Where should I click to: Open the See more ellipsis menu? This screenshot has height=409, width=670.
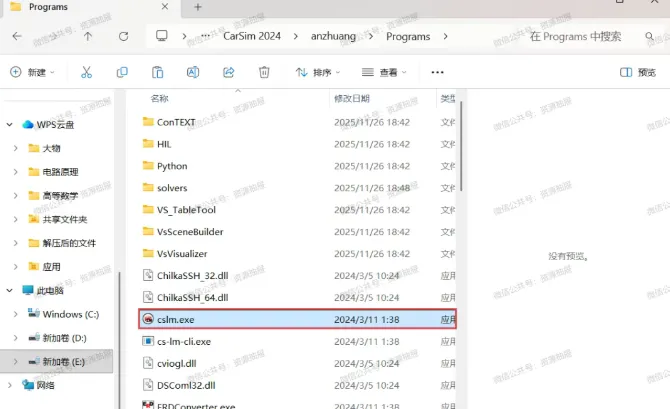(x=438, y=72)
